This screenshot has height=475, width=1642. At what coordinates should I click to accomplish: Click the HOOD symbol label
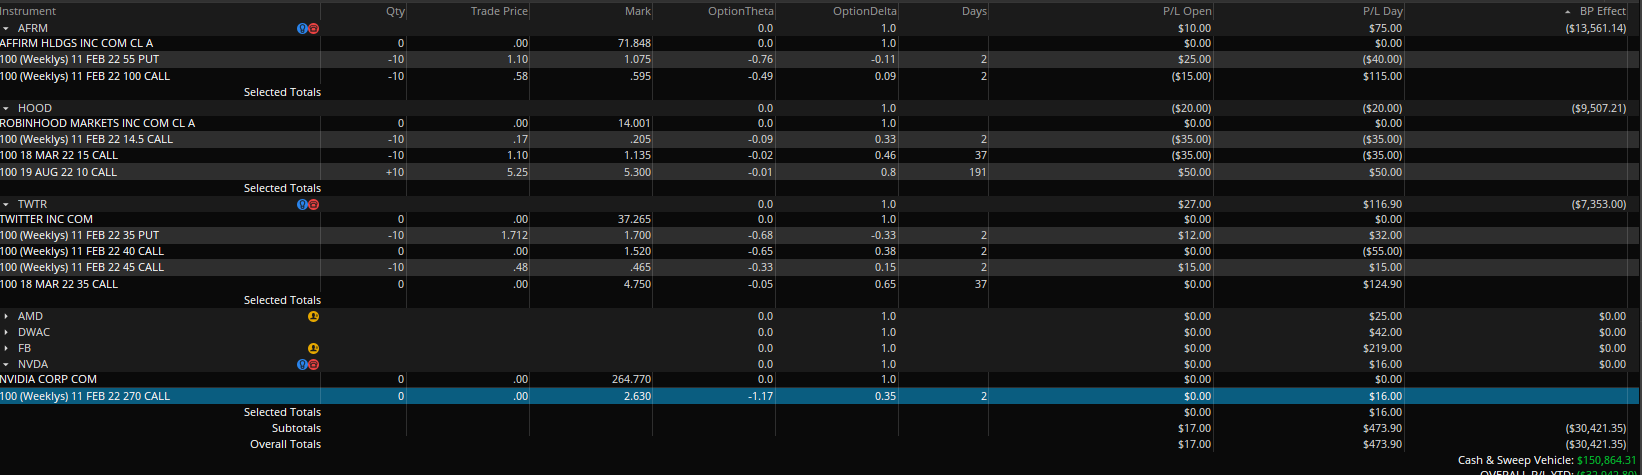tap(35, 108)
